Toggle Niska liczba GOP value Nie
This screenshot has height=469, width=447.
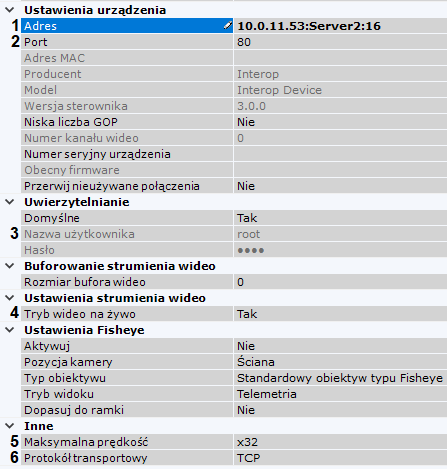tap(340, 122)
